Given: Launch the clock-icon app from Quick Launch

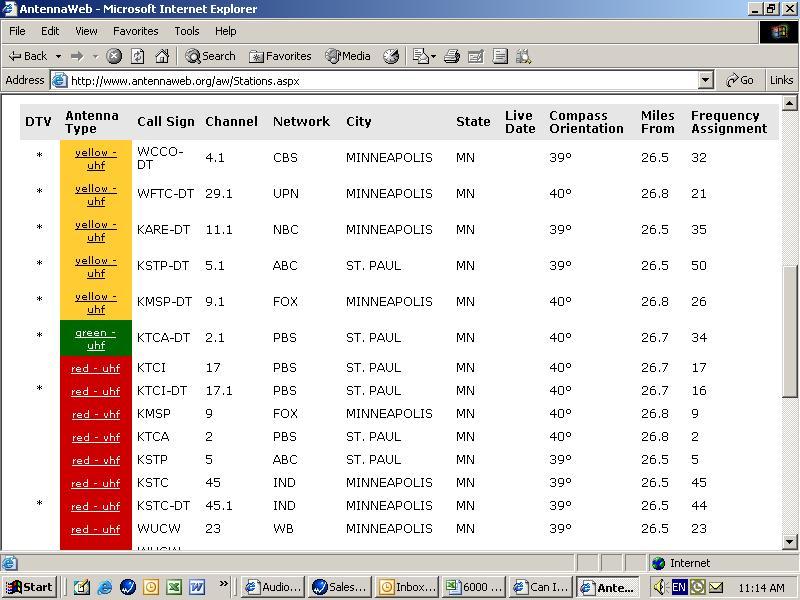Looking at the screenshot, I should click(151, 587).
